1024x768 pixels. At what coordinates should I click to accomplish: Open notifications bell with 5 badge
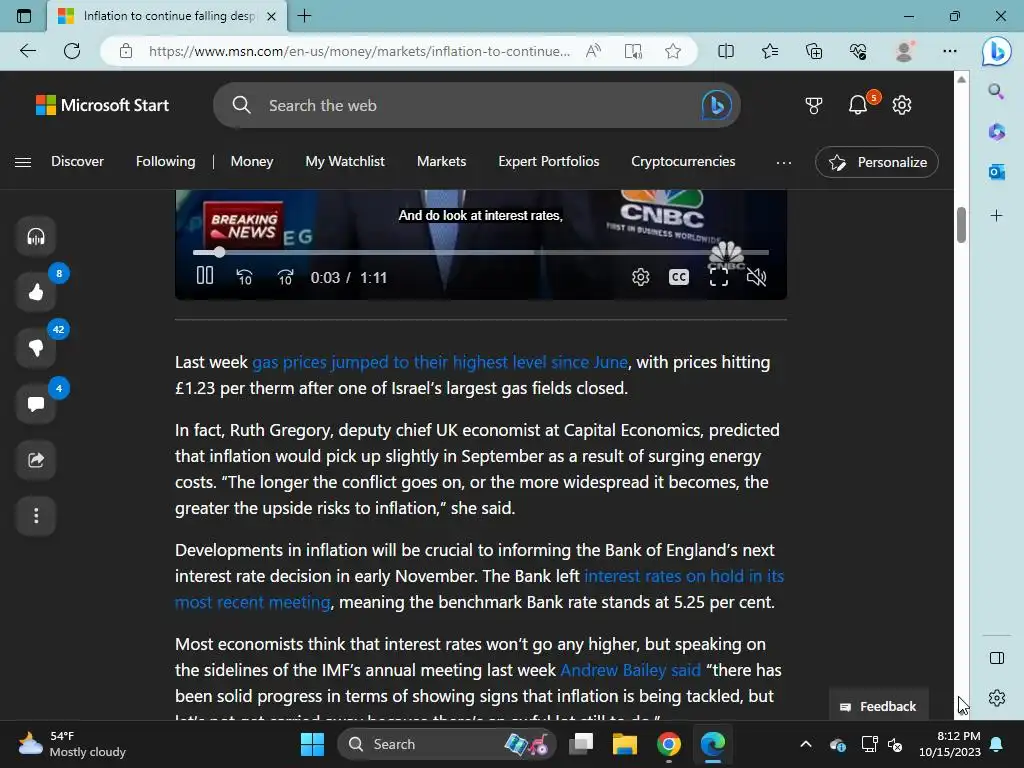coord(858,105)
